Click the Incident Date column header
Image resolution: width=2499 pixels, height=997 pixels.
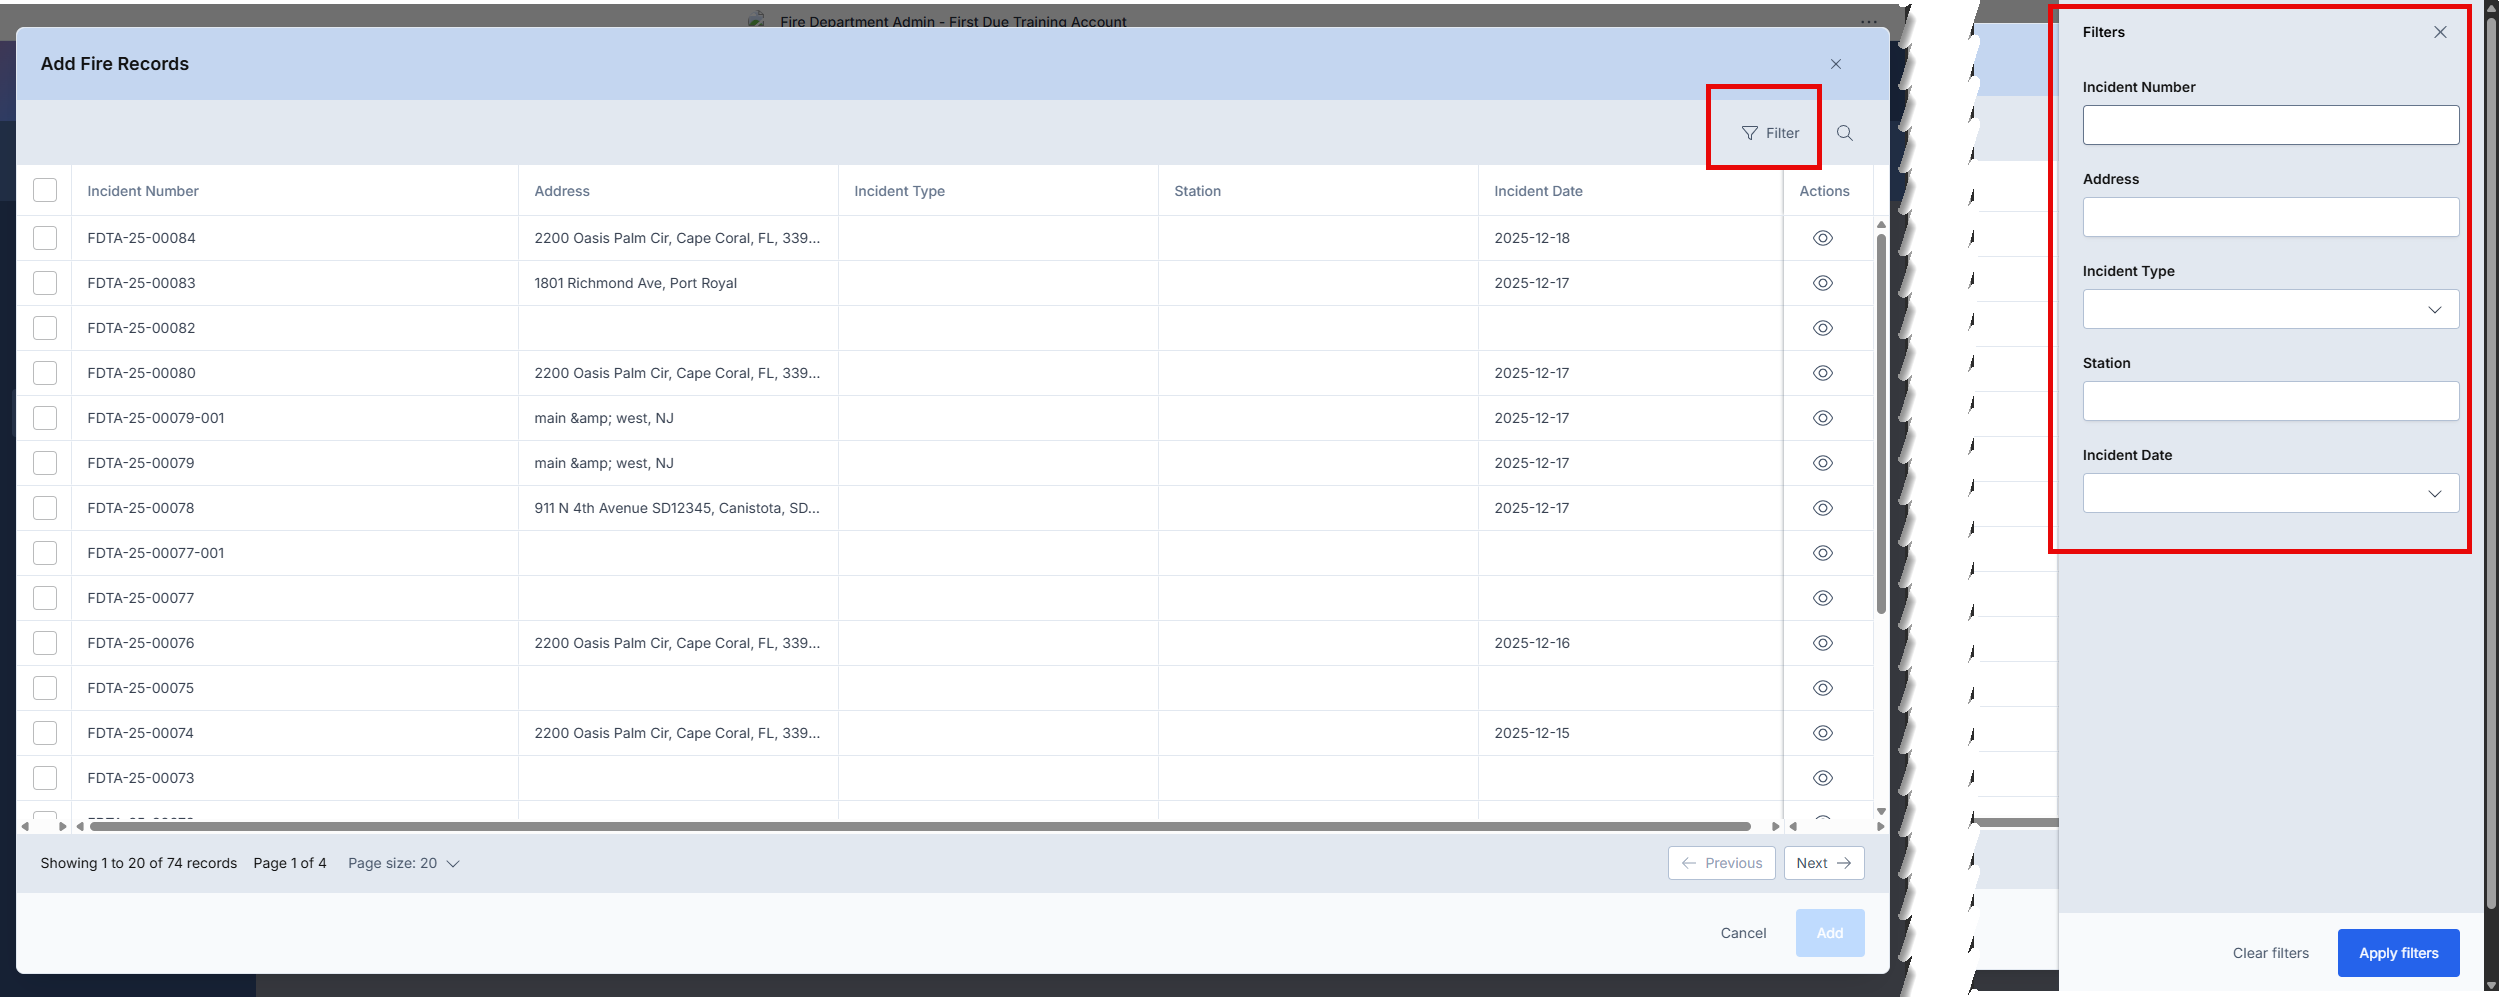coord(1538,191)
